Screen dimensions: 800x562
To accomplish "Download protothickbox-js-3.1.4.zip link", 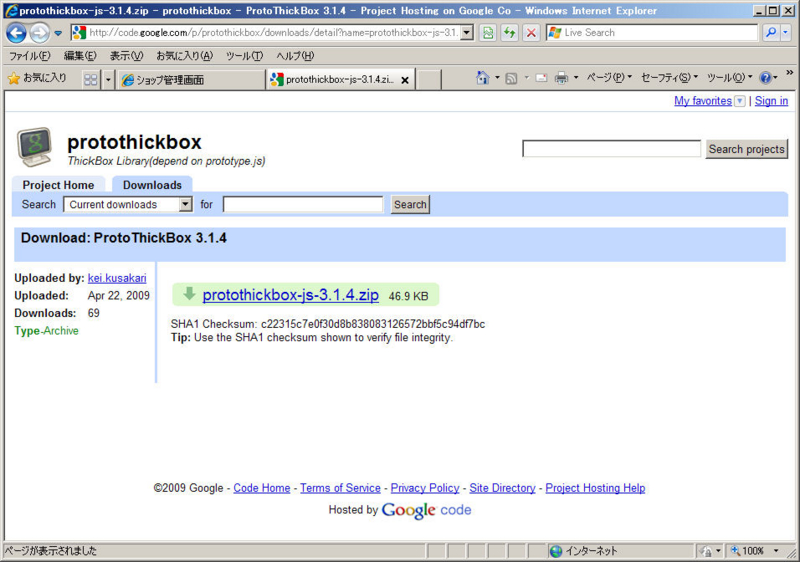I will point(290,295).
